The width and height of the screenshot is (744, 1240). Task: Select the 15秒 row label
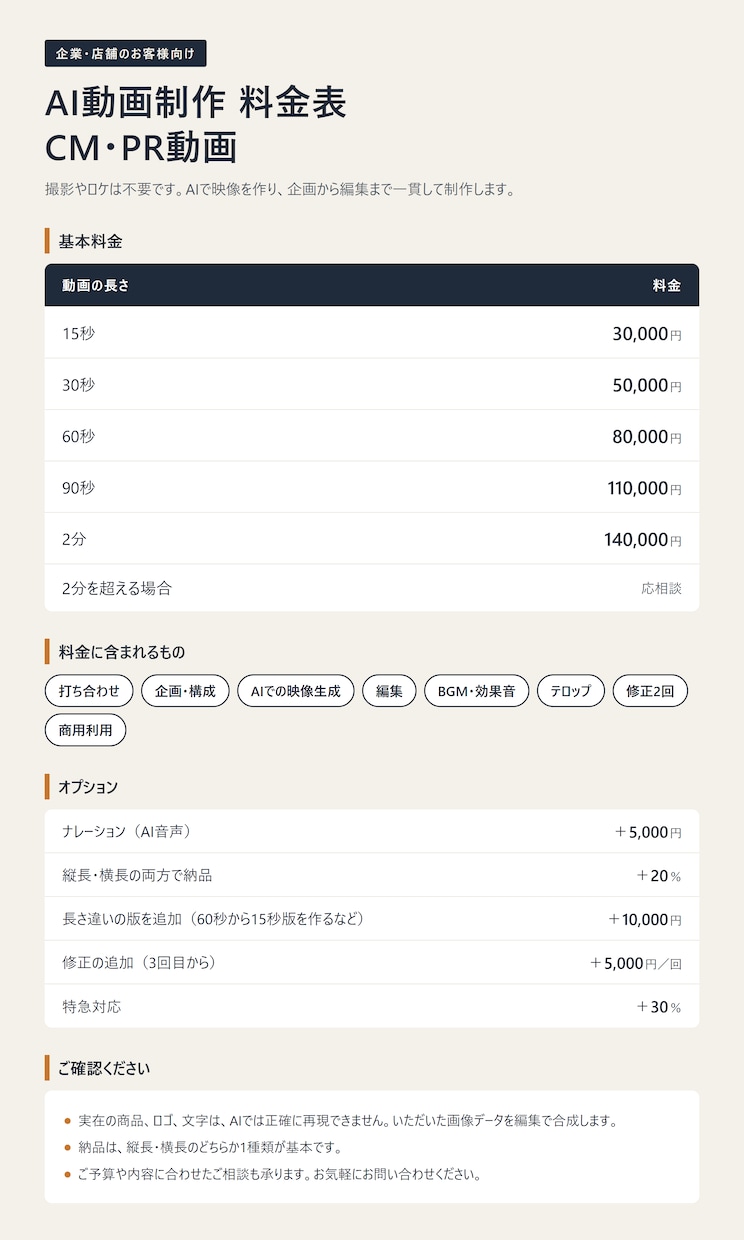tap(78, 333)
